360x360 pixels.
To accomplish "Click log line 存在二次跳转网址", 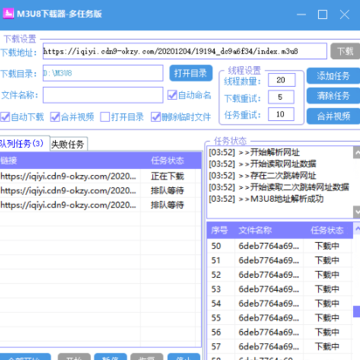I will [x=263, y=175].
